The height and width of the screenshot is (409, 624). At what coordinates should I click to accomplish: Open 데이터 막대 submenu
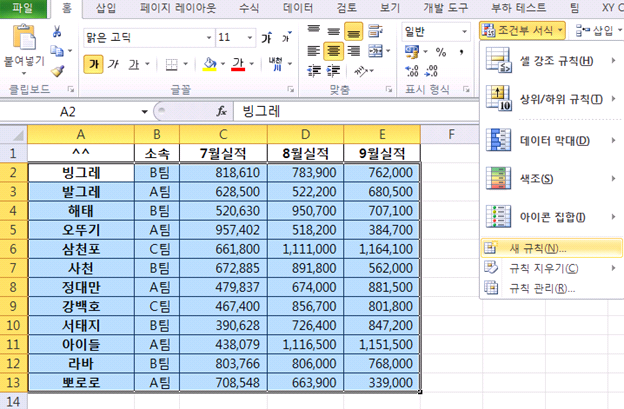[552, 140]
